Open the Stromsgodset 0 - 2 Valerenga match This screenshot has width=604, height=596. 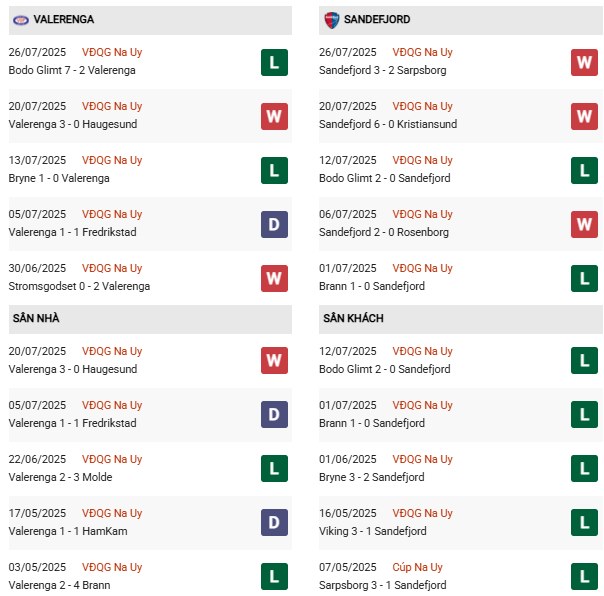tap(79, 286)
